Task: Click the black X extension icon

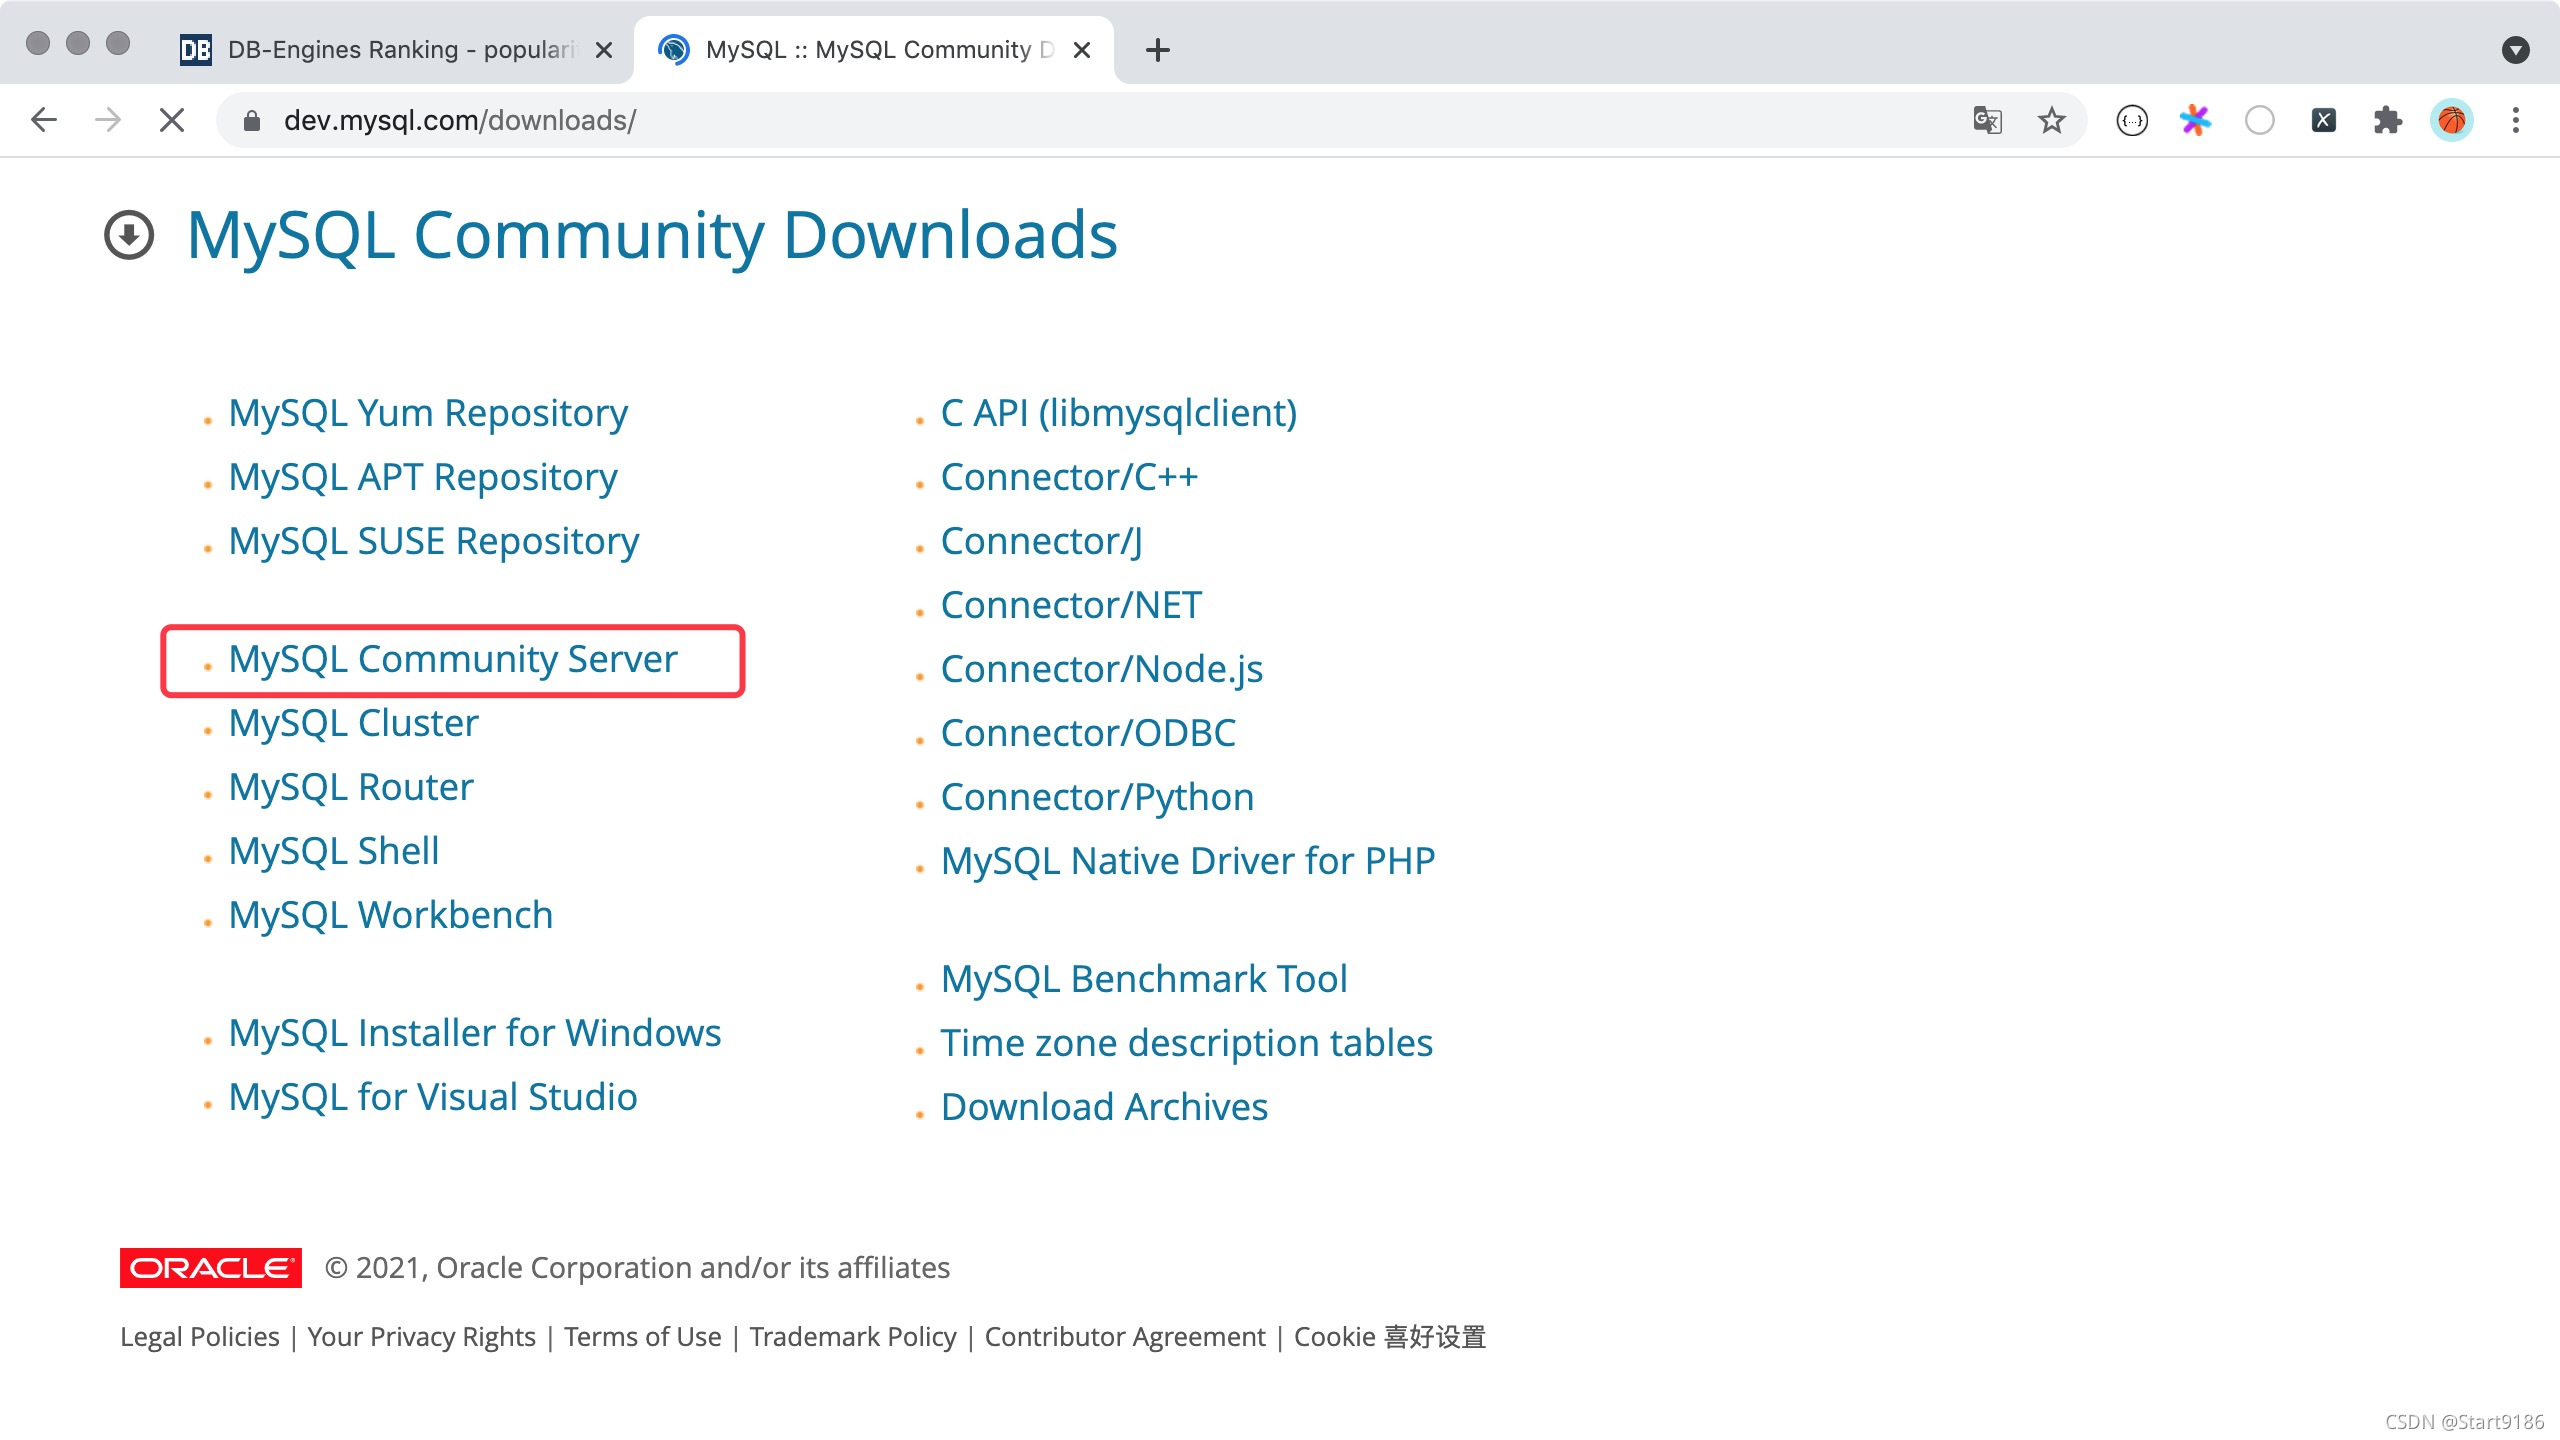Action: pyautogui.click(x=2323, y=120)
